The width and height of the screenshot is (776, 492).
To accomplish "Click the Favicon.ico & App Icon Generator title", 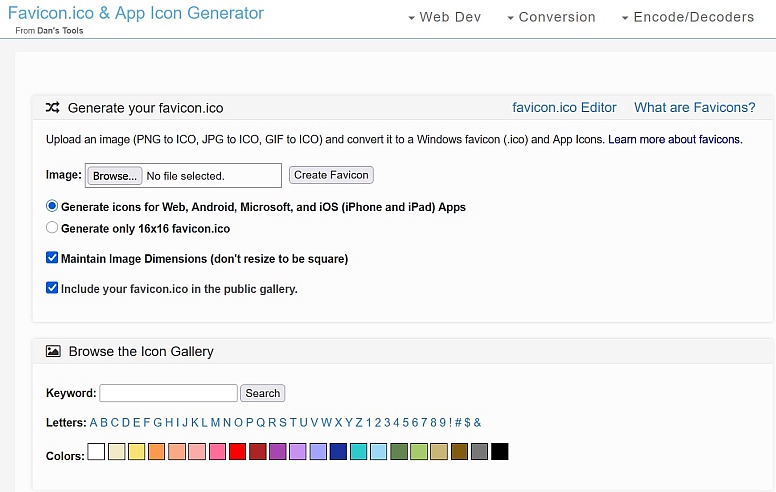I will coord(136,13).
